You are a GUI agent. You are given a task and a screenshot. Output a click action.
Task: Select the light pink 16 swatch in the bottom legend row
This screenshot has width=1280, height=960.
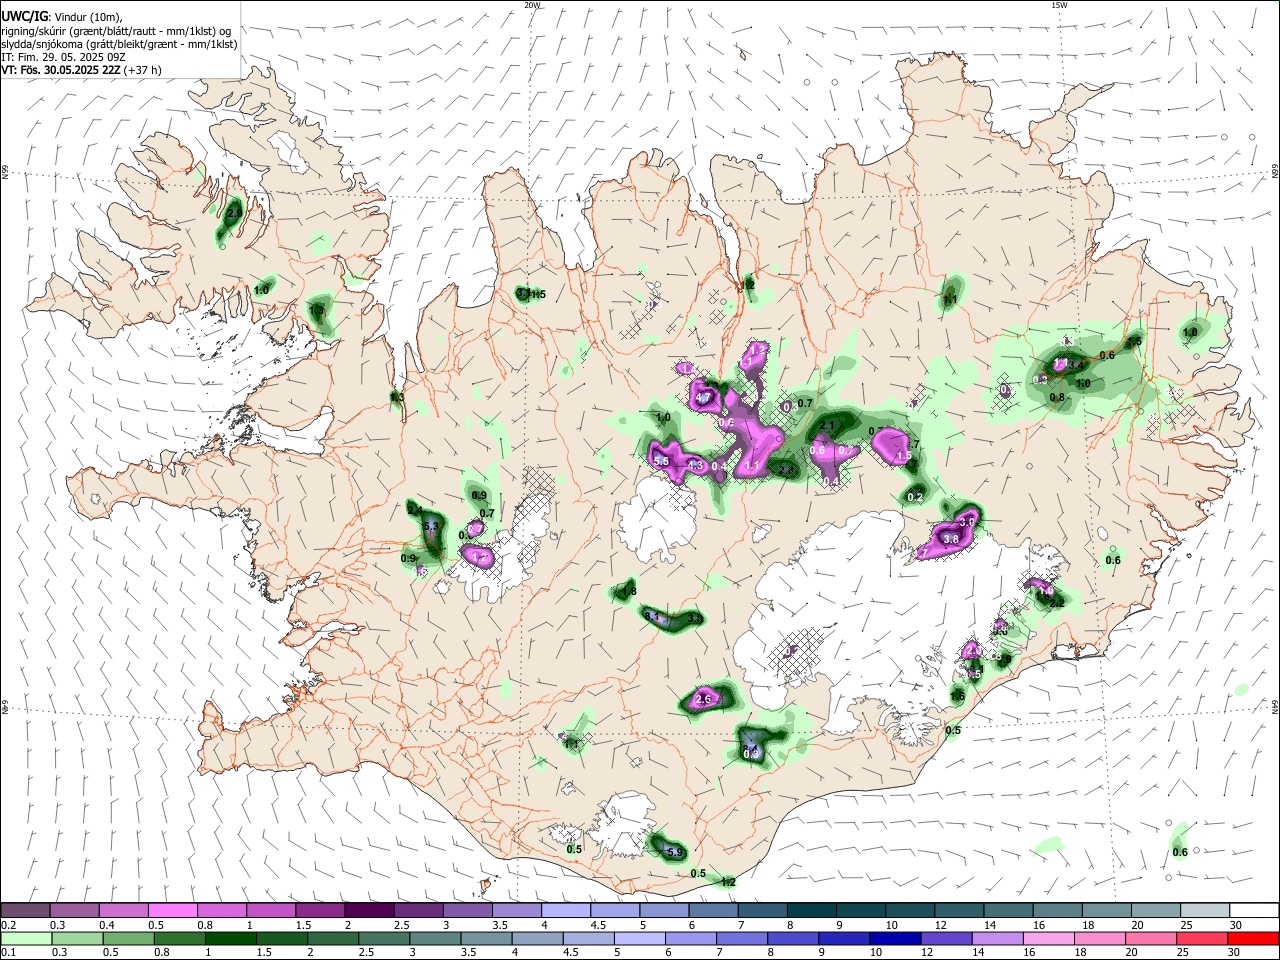(1050, 938)
